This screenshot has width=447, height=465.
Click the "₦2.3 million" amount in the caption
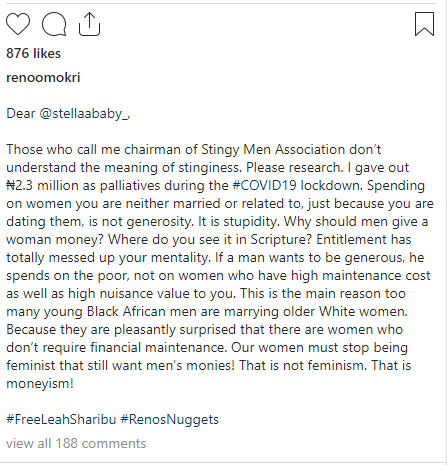[42, 185]
